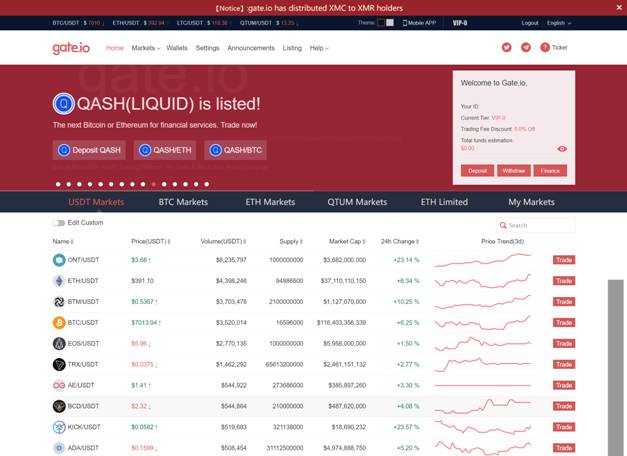This screenshot has width=627, height=456.
Task: Click the VIP-0 badge
Action: click(x=460, y=23)
